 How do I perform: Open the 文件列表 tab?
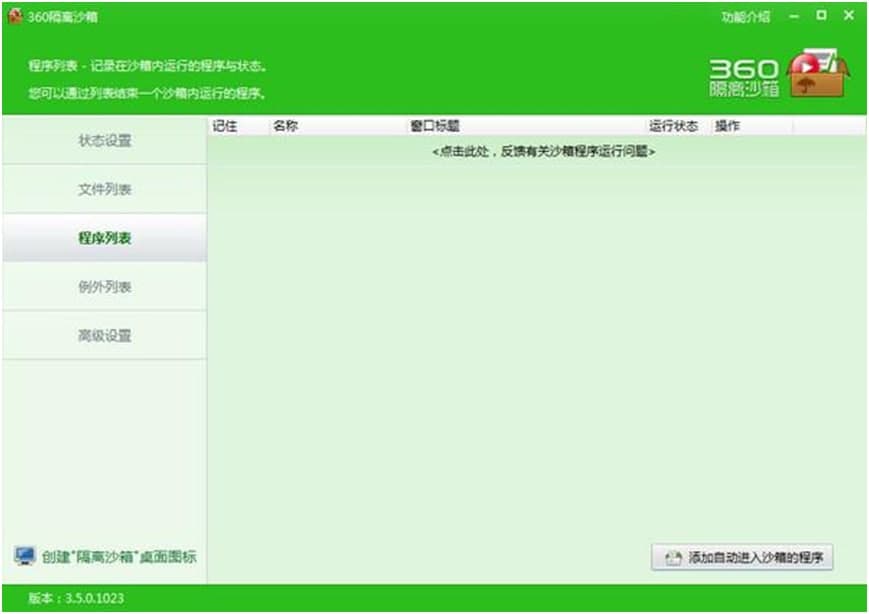pyautogui.click(x=105, y=190)
